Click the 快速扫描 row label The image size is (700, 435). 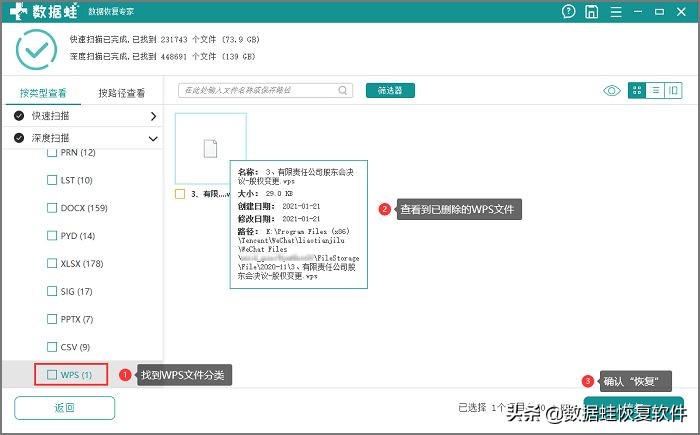(50, 116)
